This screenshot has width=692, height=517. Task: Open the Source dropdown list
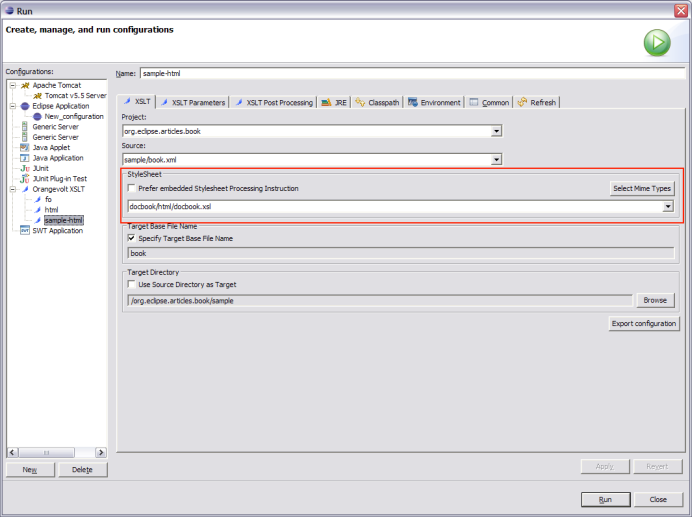[496, 160]
